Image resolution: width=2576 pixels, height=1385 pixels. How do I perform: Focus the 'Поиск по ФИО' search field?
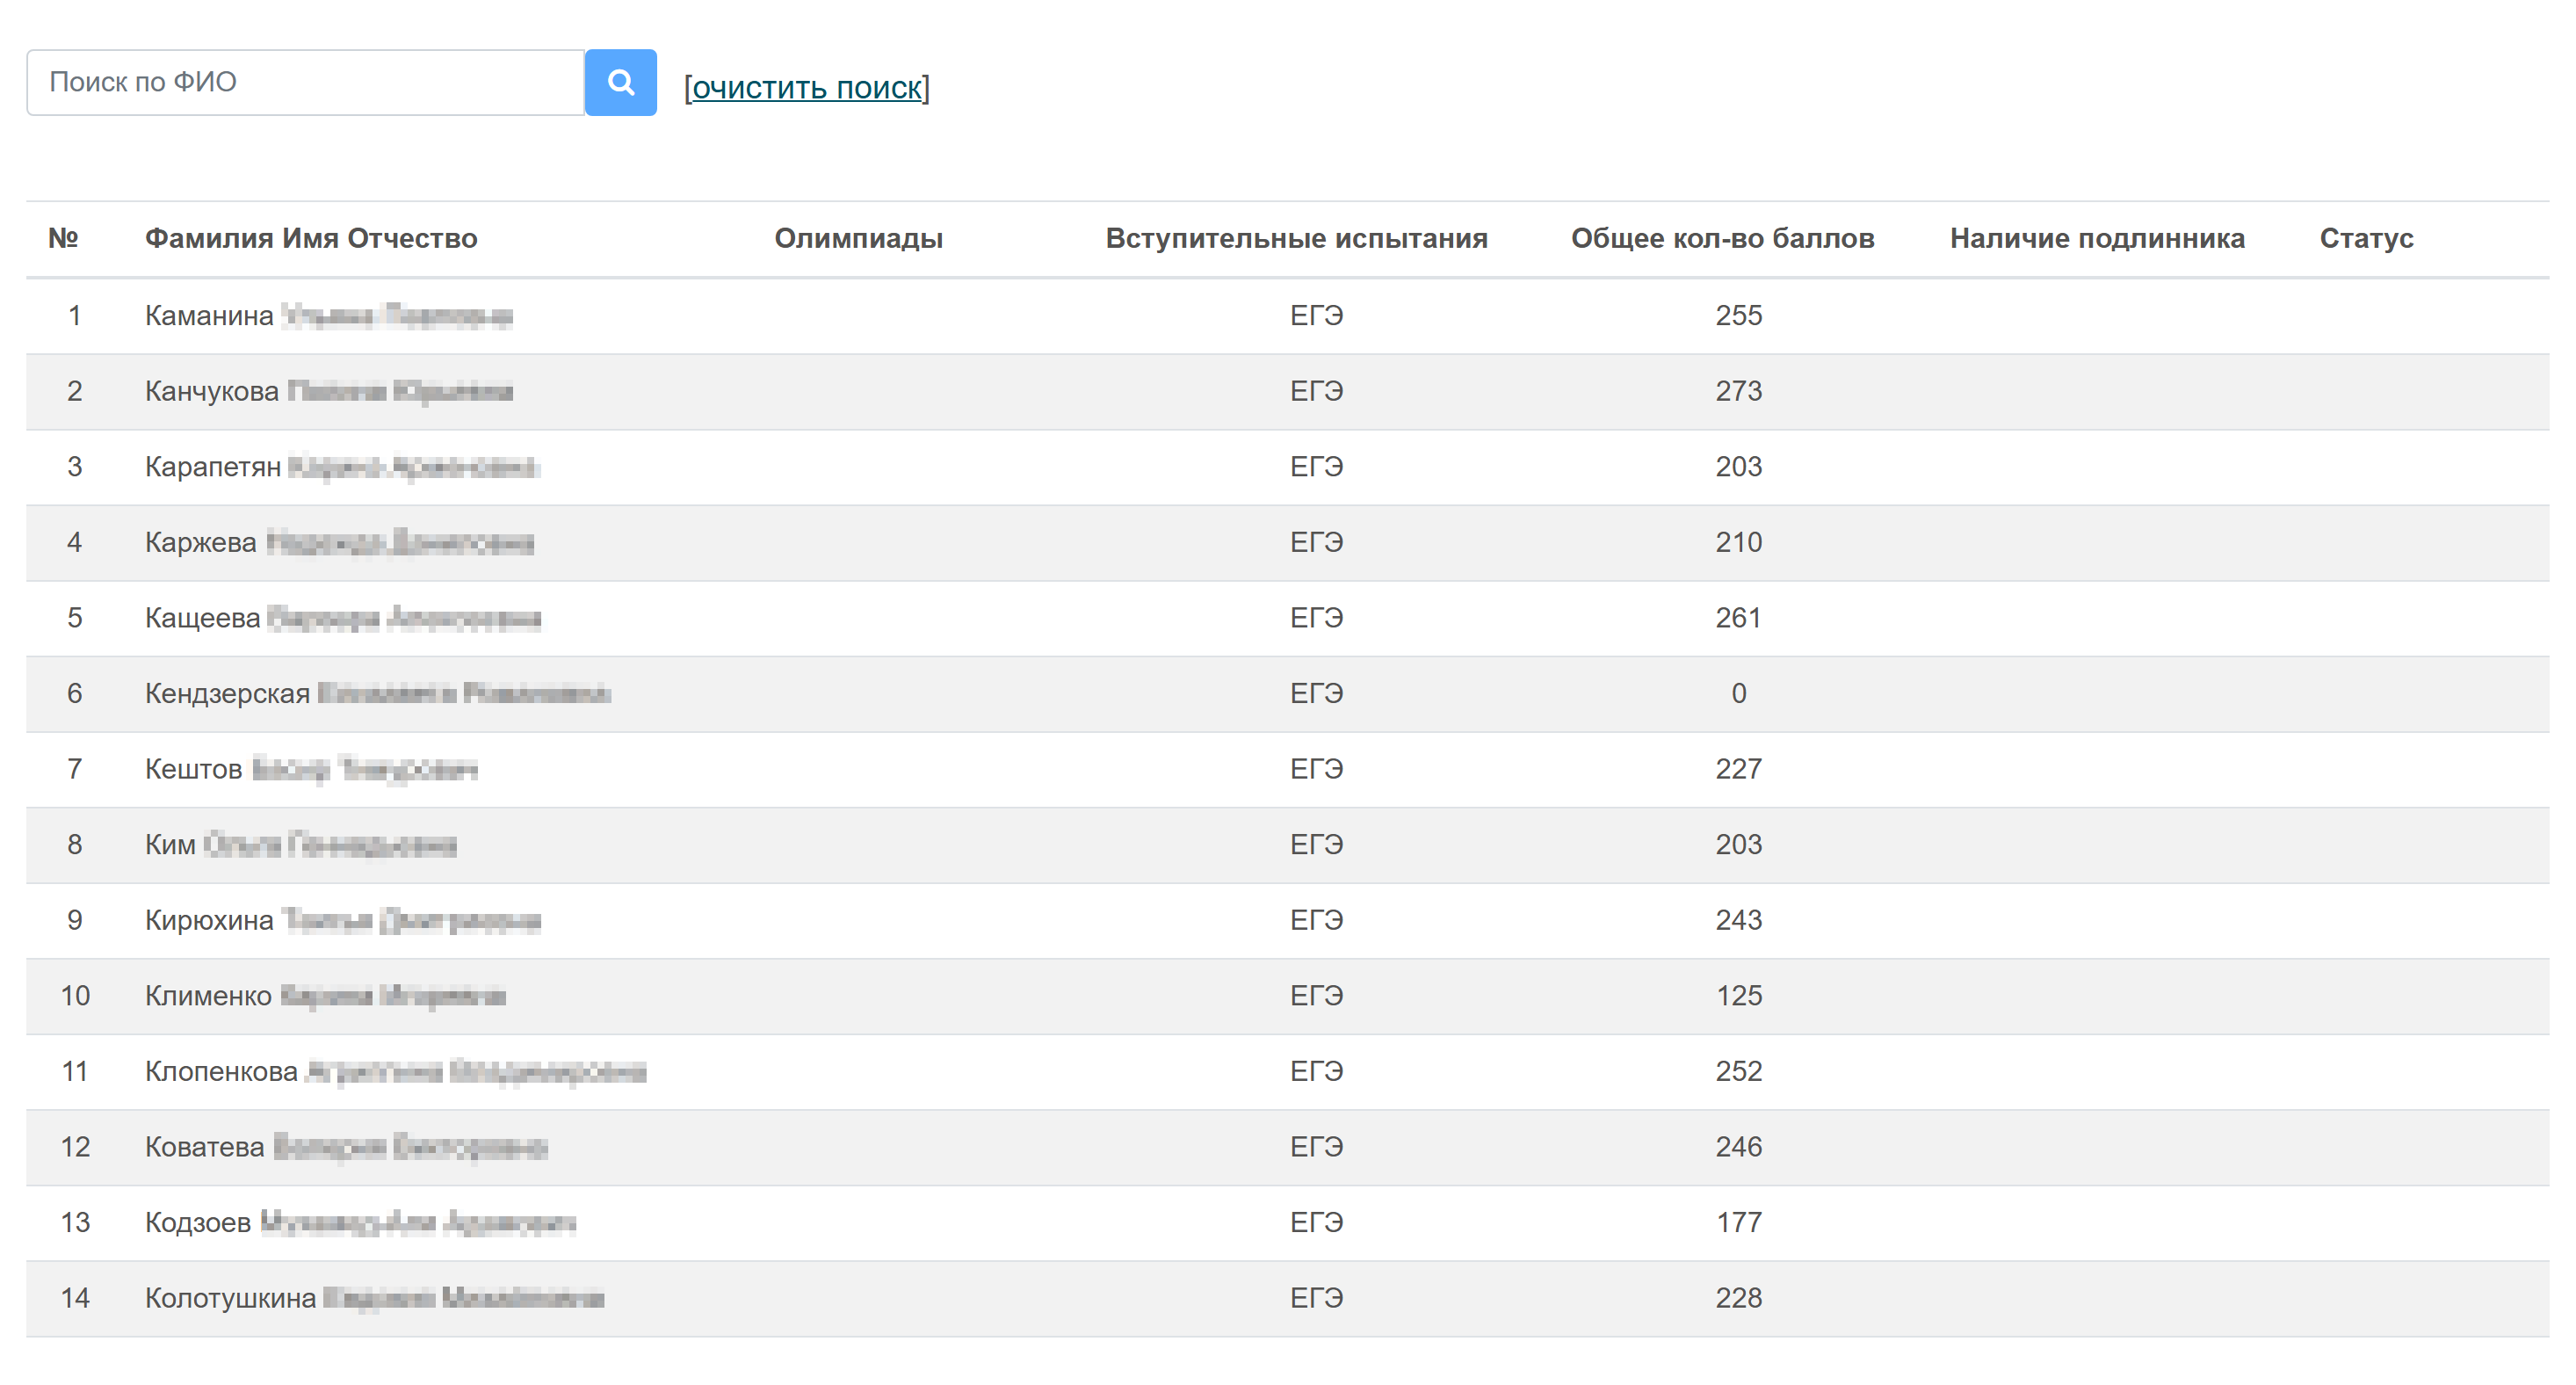[305, 82]
